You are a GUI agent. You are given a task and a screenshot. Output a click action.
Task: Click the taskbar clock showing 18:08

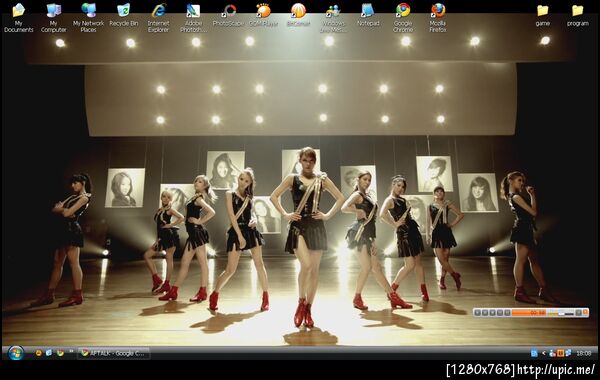[584, 353]
